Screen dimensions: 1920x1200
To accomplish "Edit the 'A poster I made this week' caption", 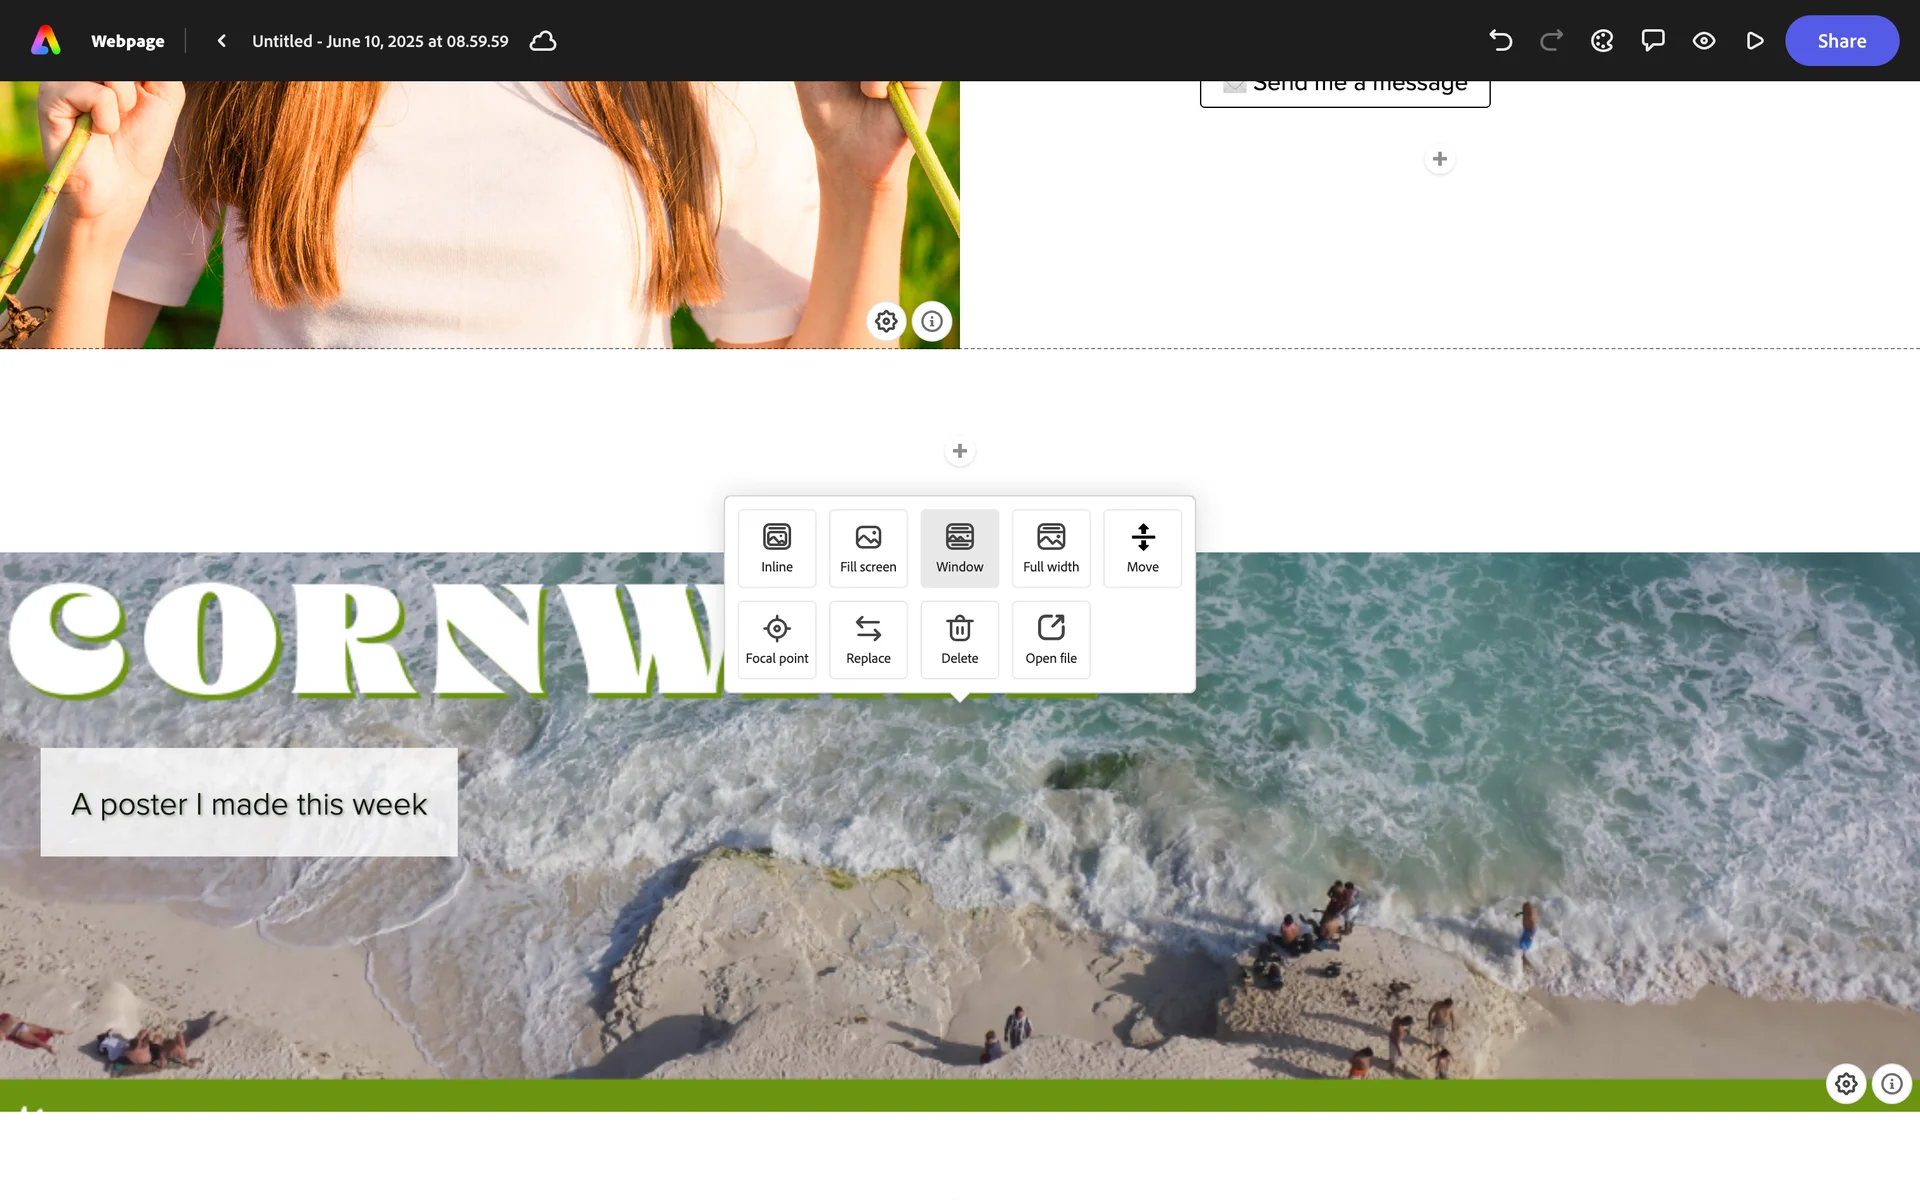I will (249, 803).
